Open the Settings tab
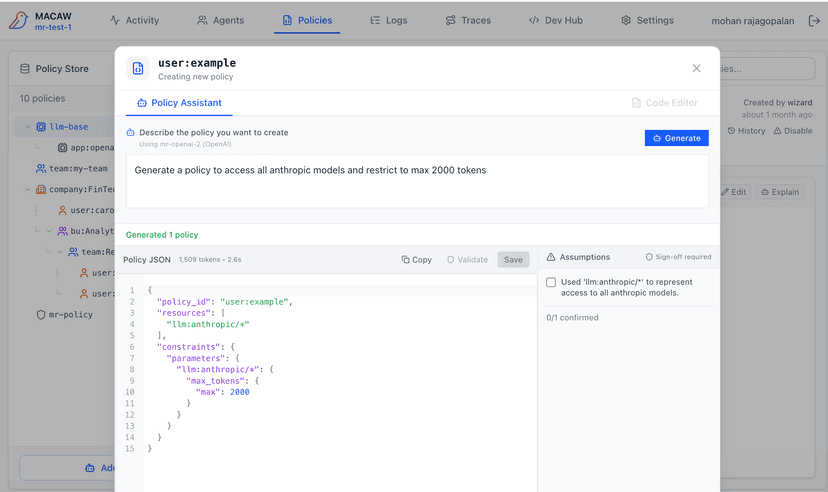The height and width of the screenshot is (492, 828). 647,20
